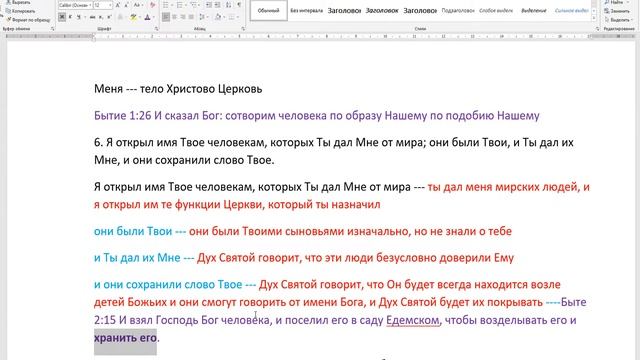This screenshot has width=640, height=360.
Task: Sort the selected text alphabetically
Action: point(229,5)
